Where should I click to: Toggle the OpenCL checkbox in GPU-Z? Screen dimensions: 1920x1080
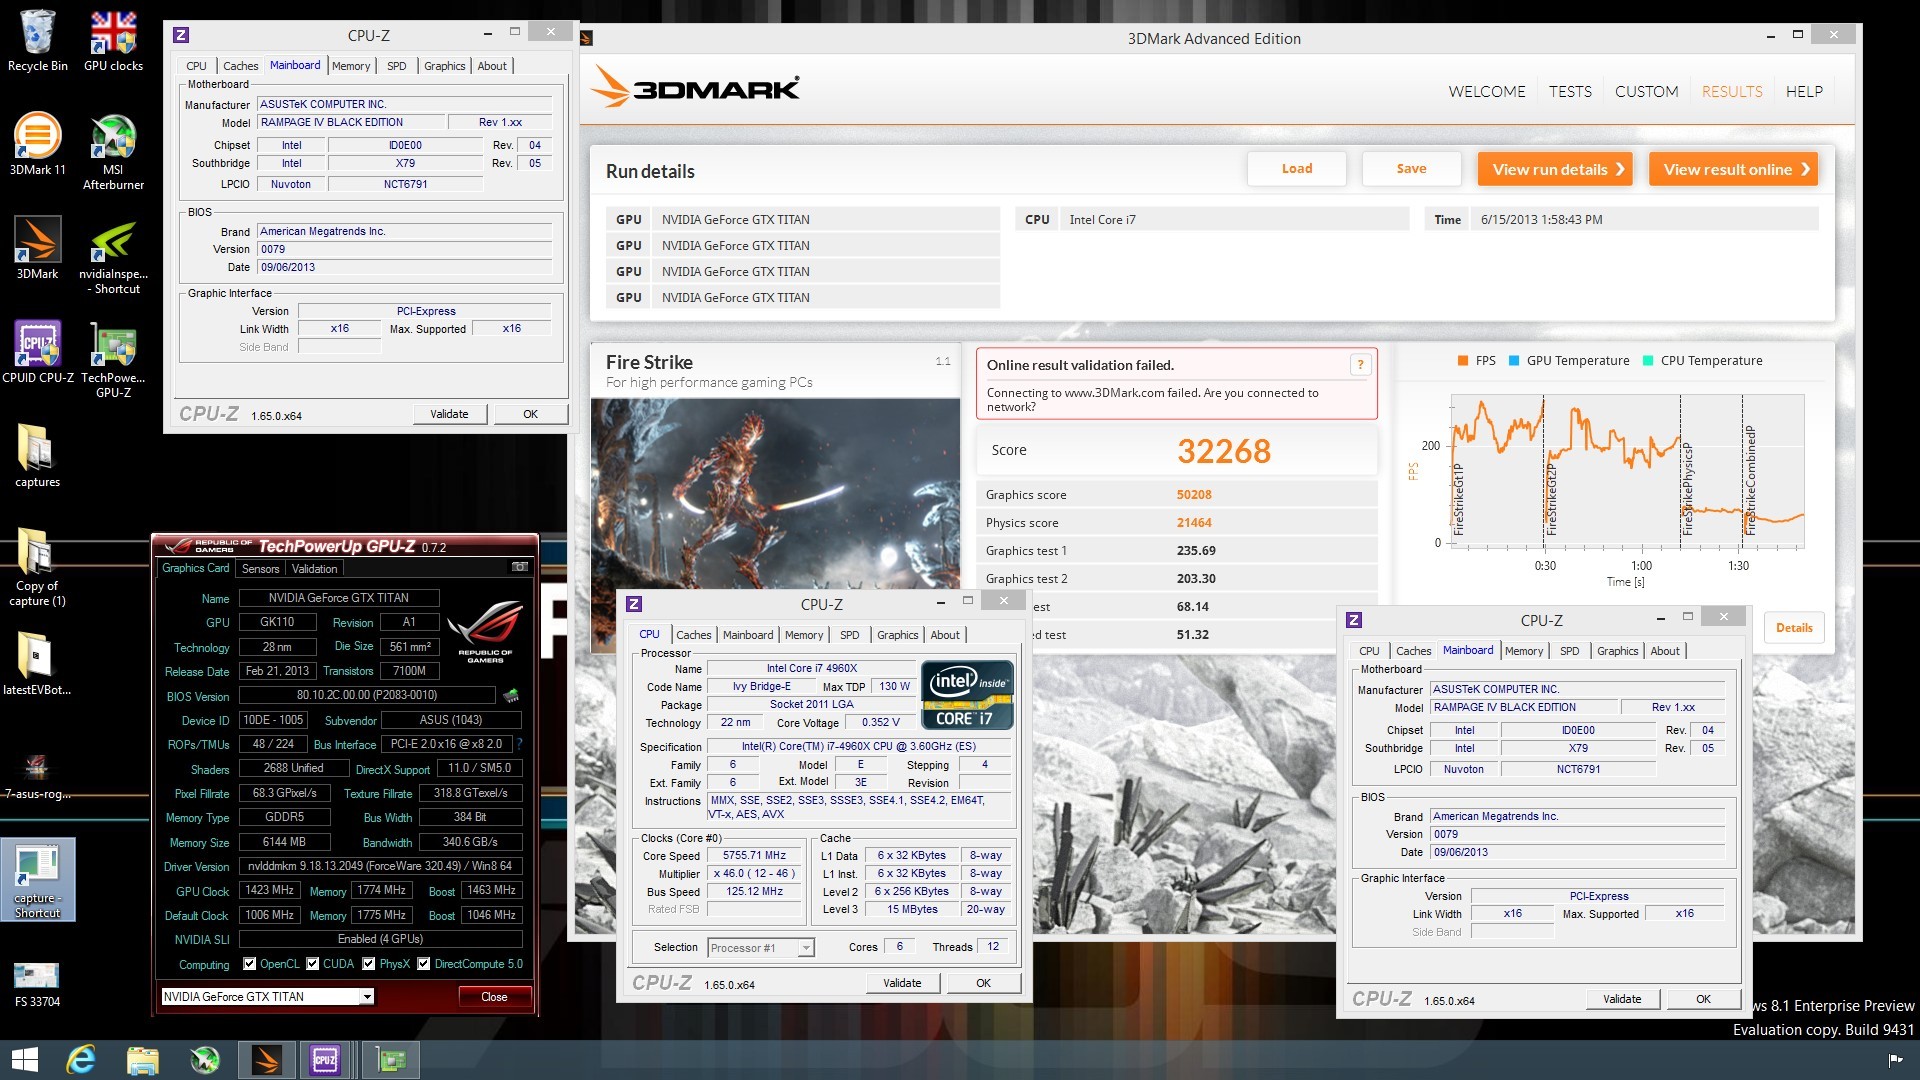click(x=249, y=964)
